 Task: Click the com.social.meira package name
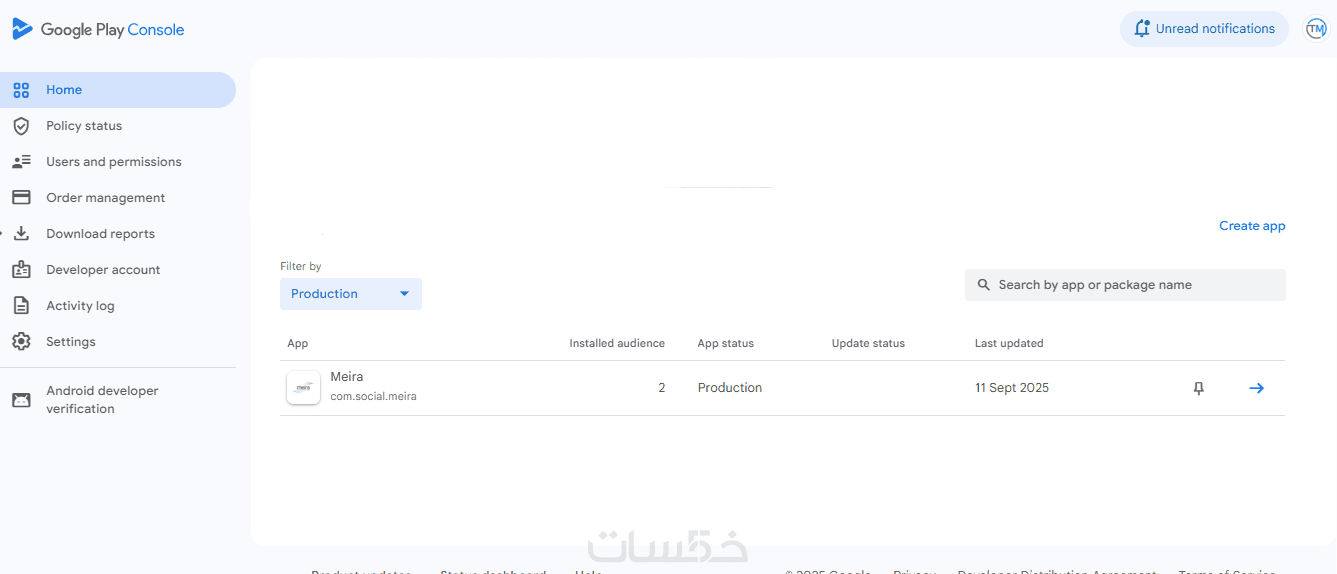(x=373, y=397)
